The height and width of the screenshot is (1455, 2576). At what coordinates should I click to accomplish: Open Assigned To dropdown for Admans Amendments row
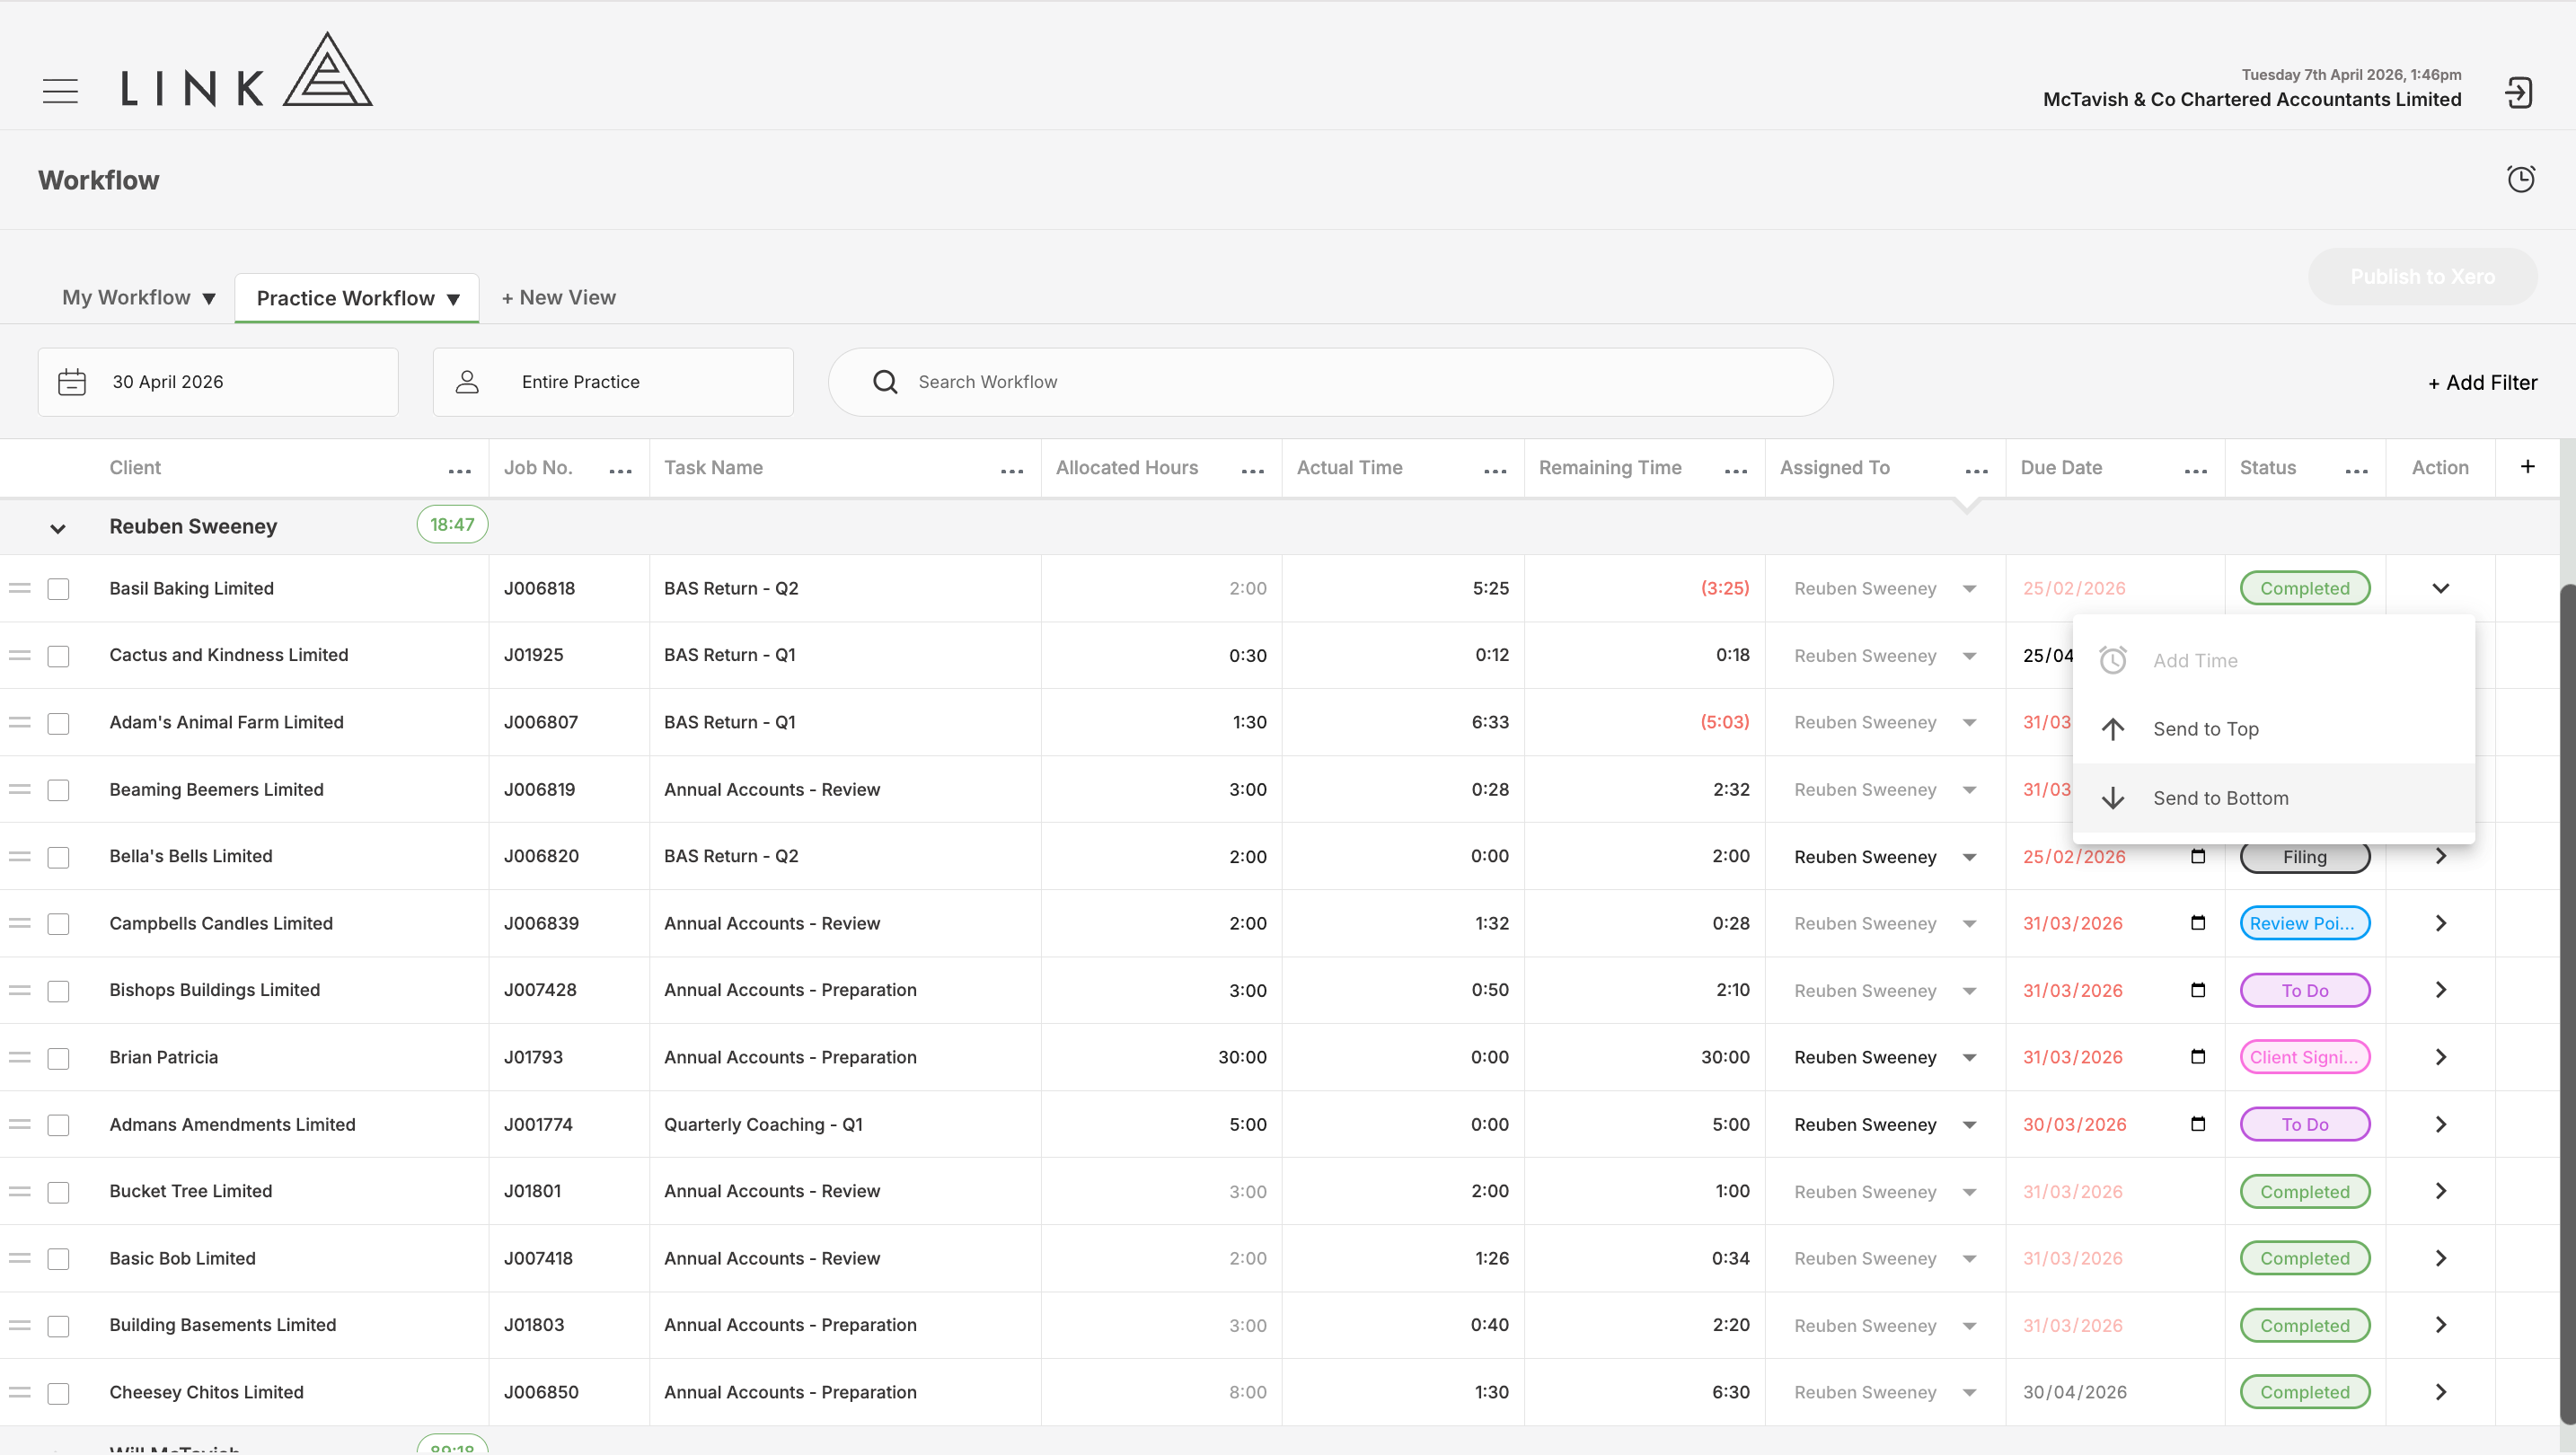[1969, 1125]
